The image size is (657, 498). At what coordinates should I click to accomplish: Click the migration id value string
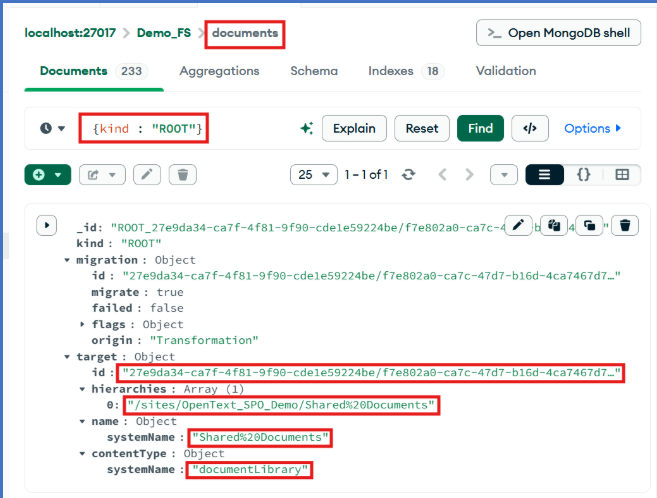point(371,276)
